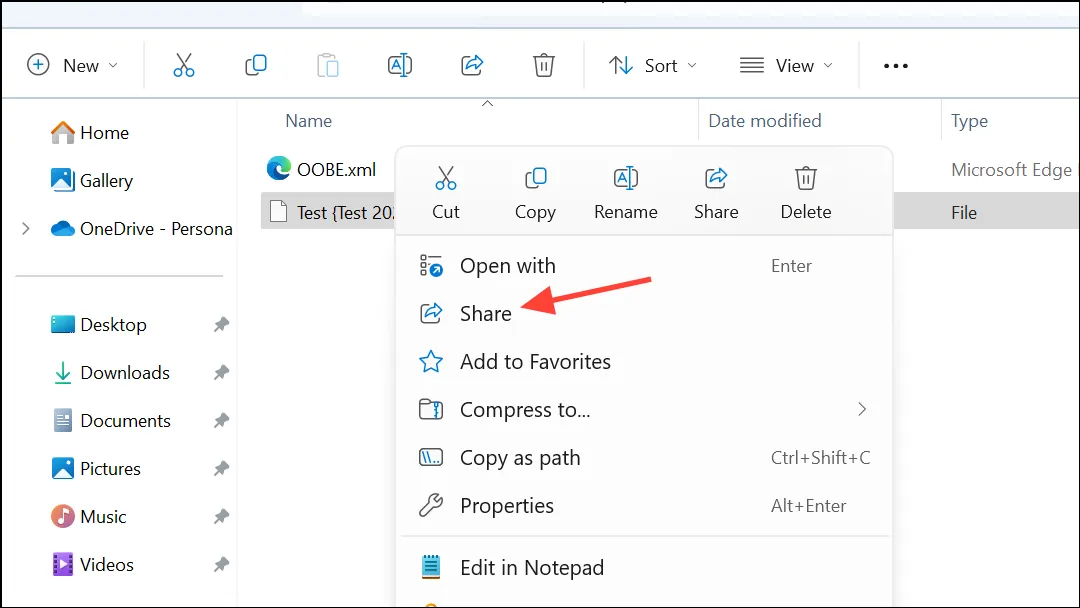Click the toolbar trash Delete icon
This screenshot has height=608, width=1080.
coord(543,65)
